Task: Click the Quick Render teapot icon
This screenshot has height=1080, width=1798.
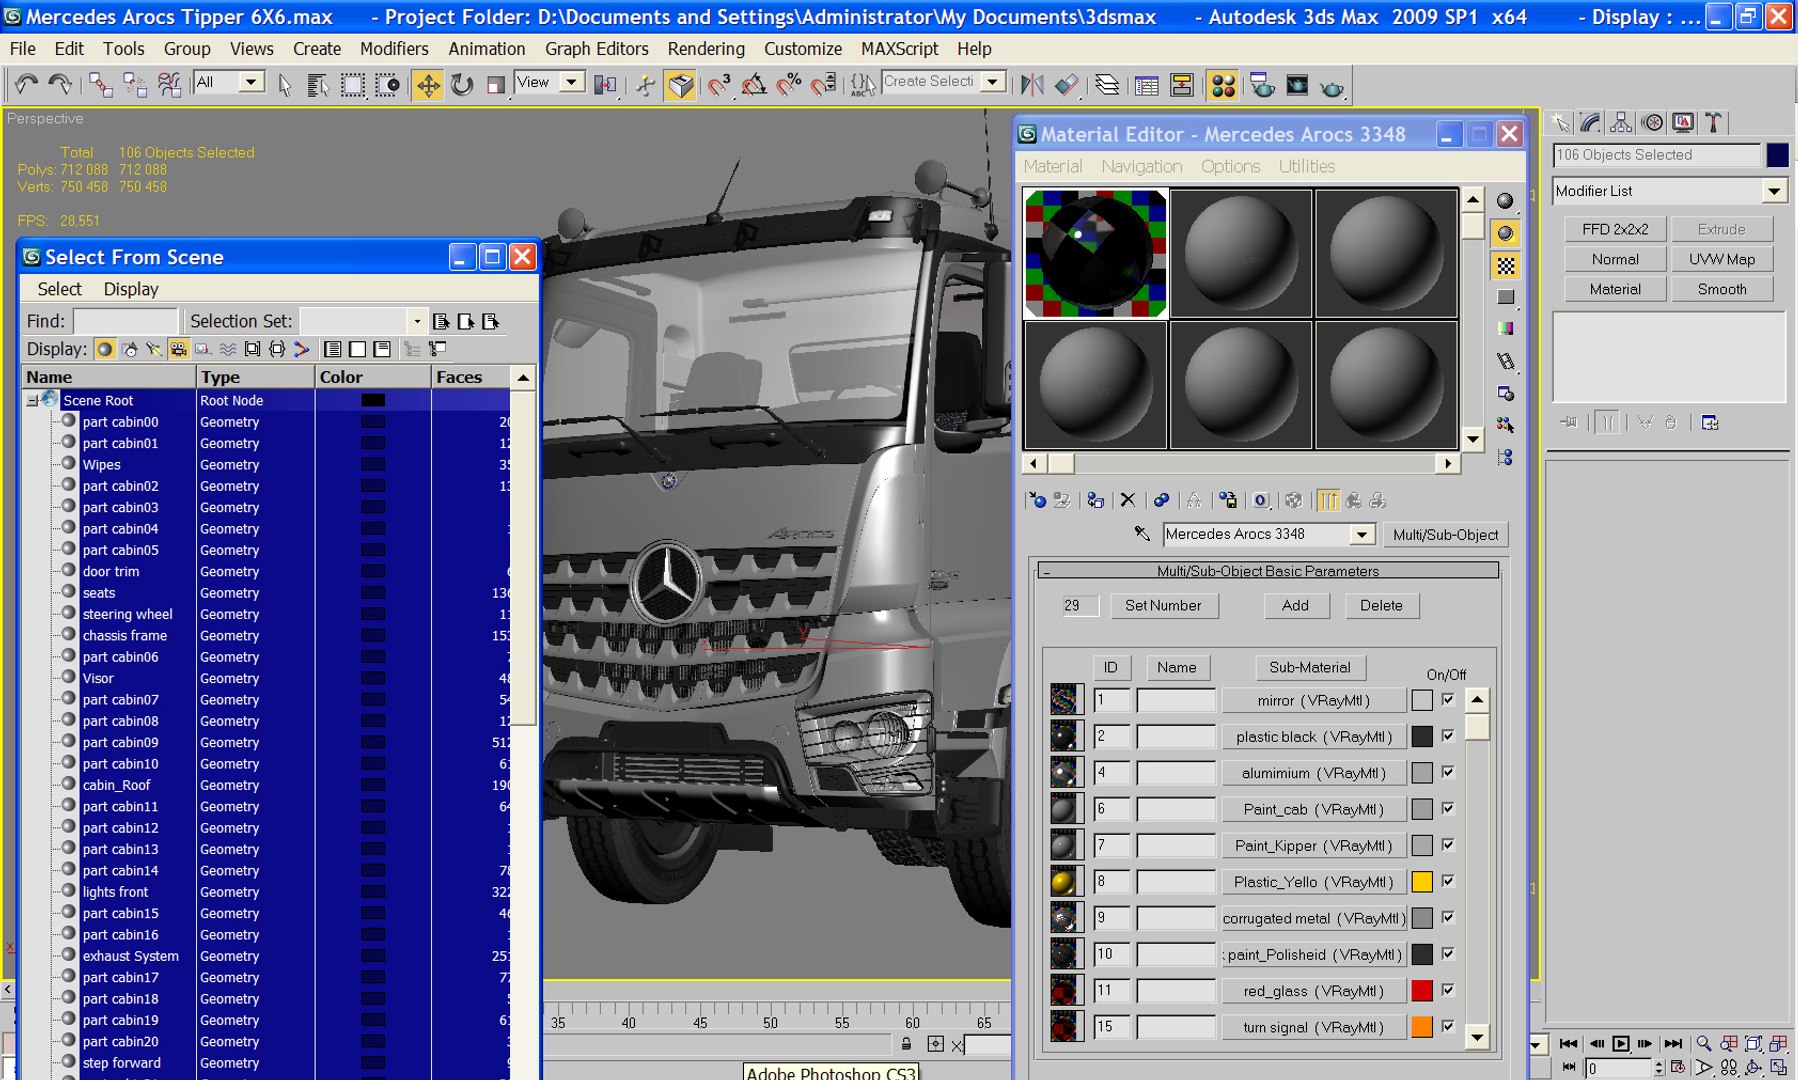Action: click(1331, 87)
